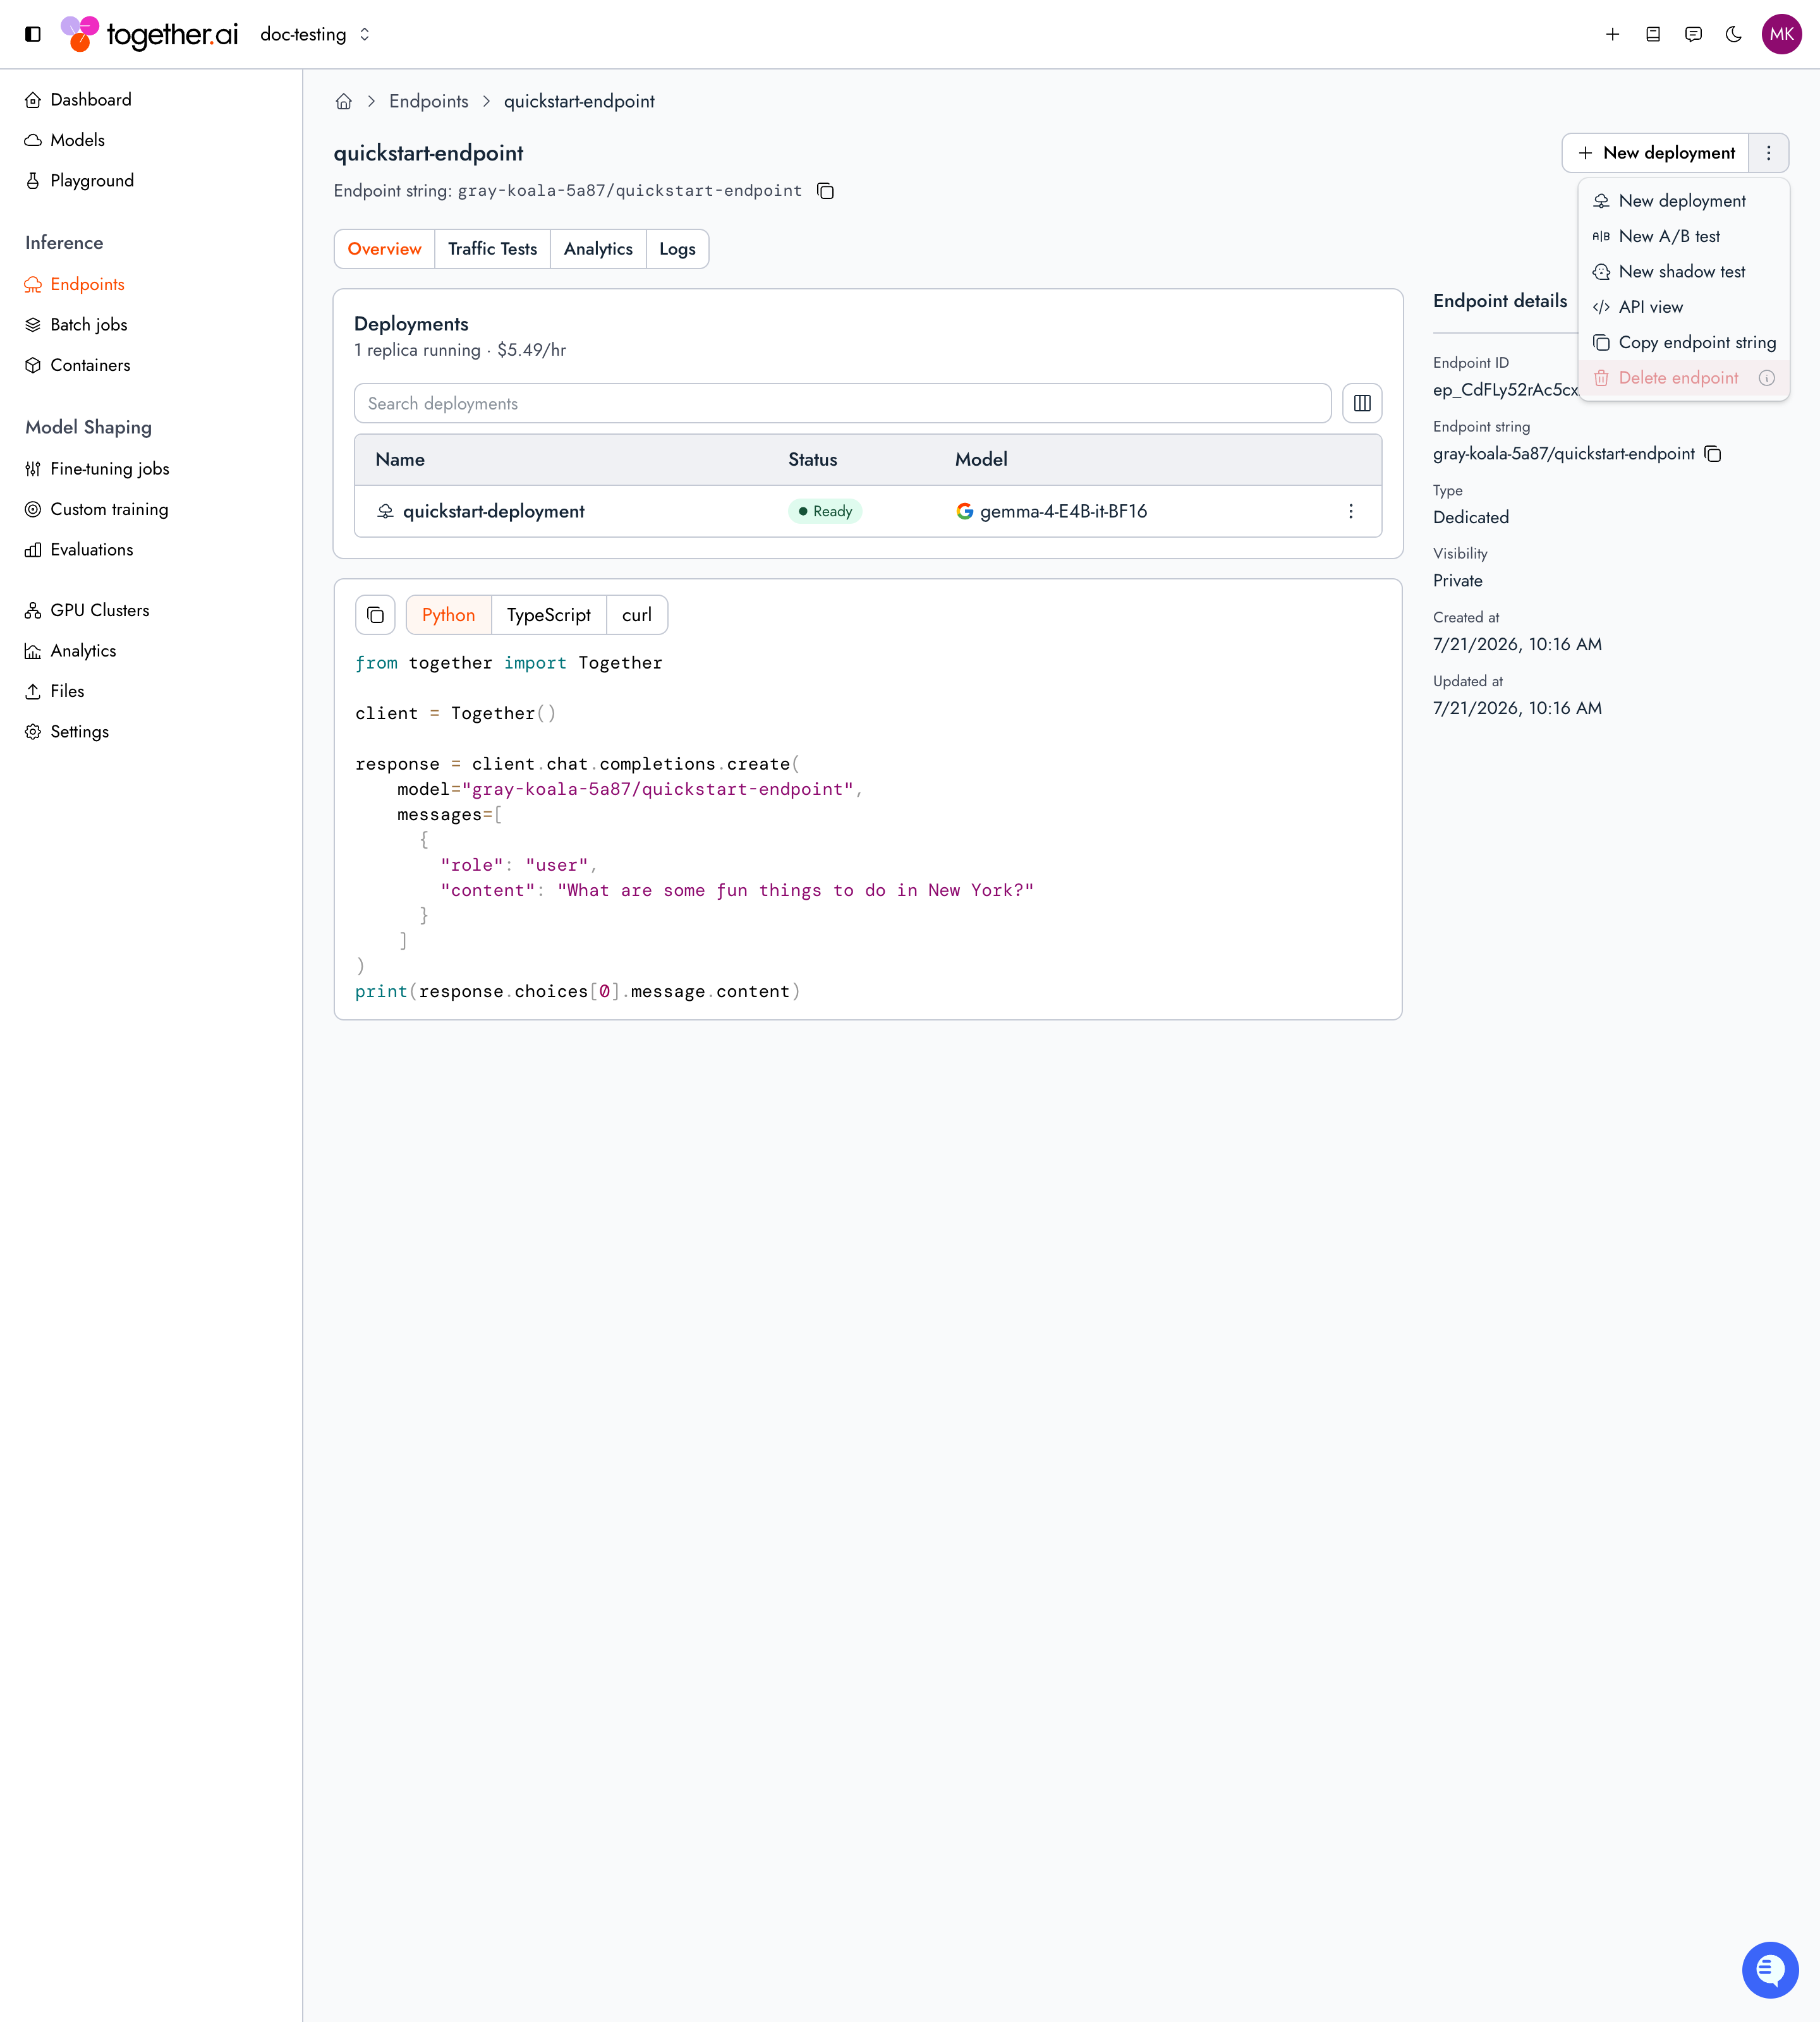Open the MK user avatar menu
Image resolution: width=1820 pixels, height=2022 pixels.
pos(1781,34)
